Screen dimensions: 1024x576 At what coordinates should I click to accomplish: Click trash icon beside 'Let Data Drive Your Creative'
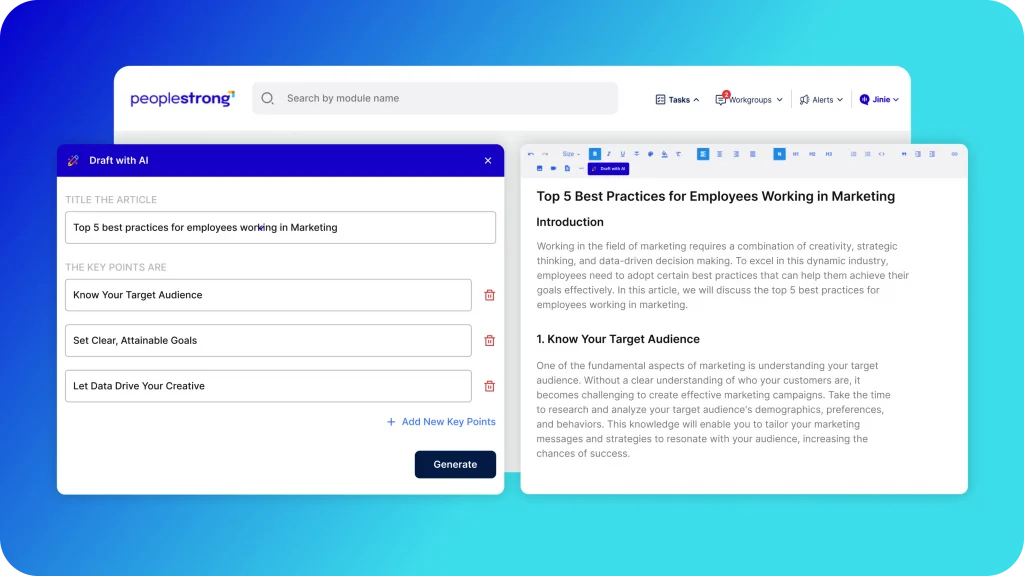489,386
